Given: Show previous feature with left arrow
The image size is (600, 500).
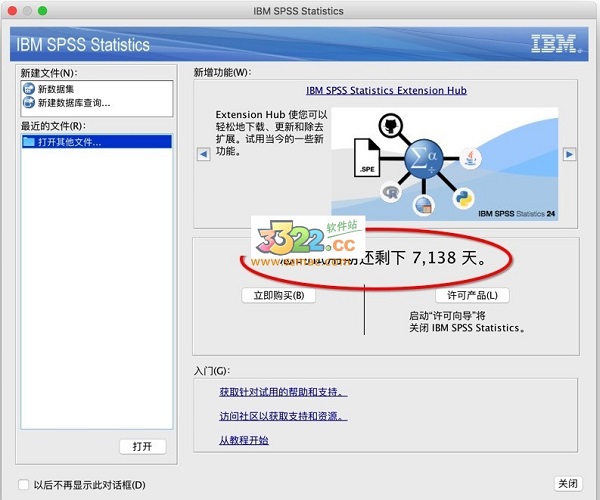Looking at the screenshot, I should click(204, 155).
